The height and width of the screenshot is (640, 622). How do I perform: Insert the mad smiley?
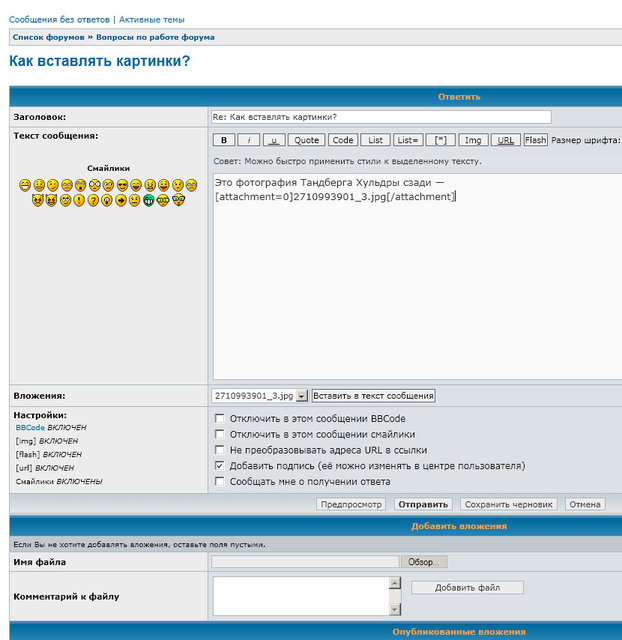coord(150,185)
